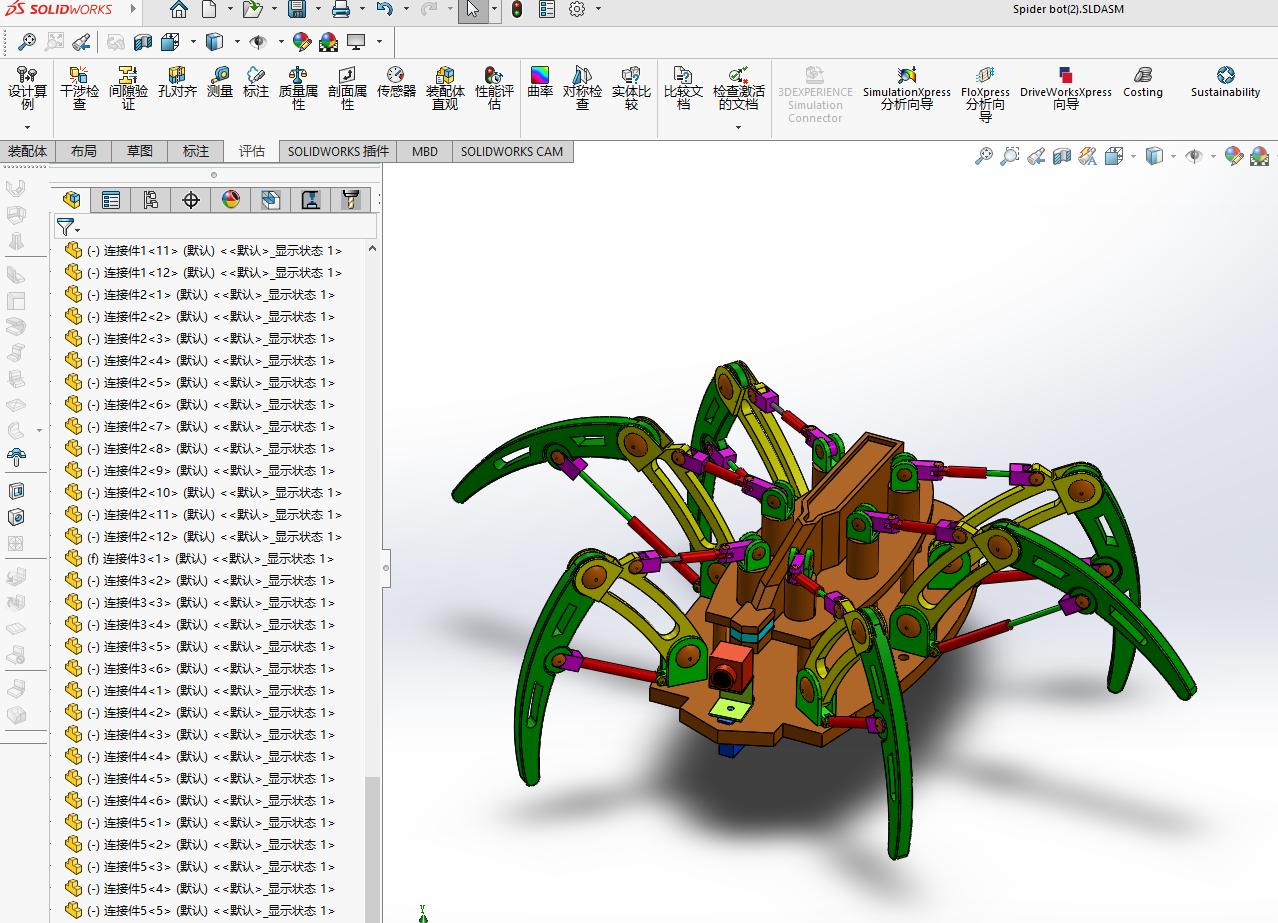Open the Options gear dropdown arrow
Viewport: 1278px width, 923px height.
(x=598, y=10)
